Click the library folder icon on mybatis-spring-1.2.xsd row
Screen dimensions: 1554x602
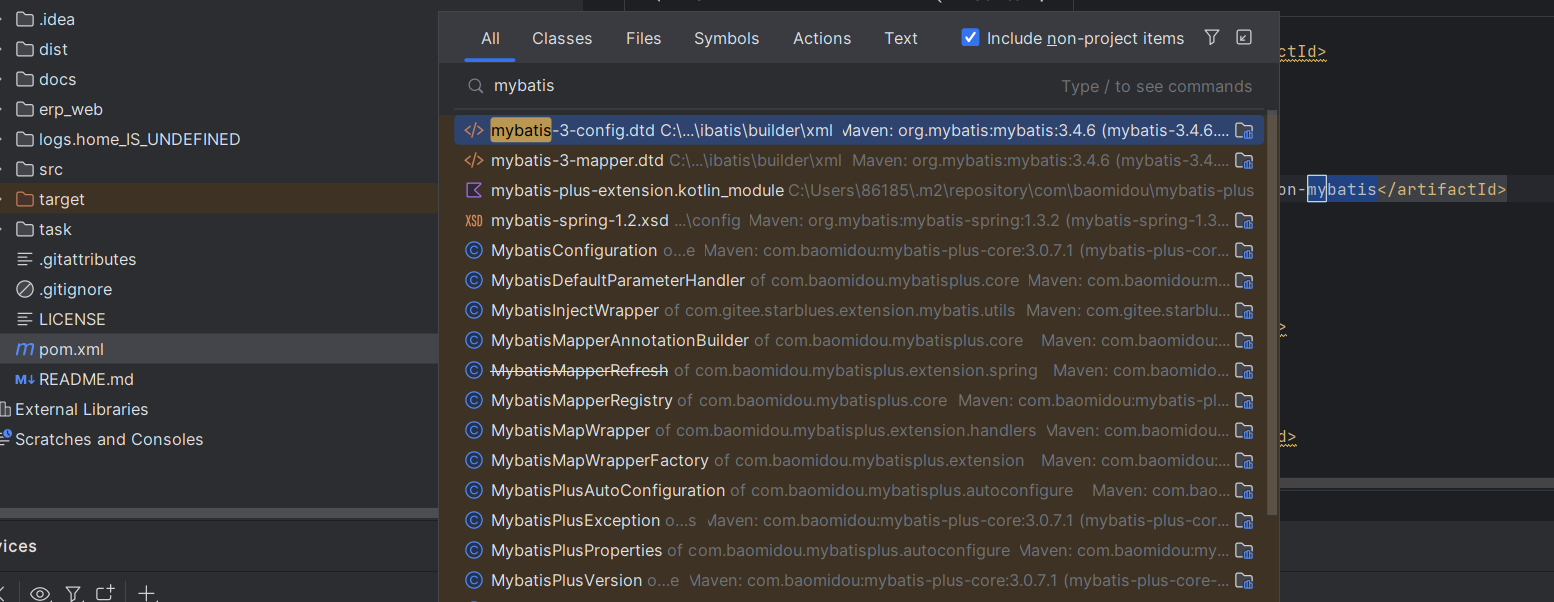(1244, 220)
